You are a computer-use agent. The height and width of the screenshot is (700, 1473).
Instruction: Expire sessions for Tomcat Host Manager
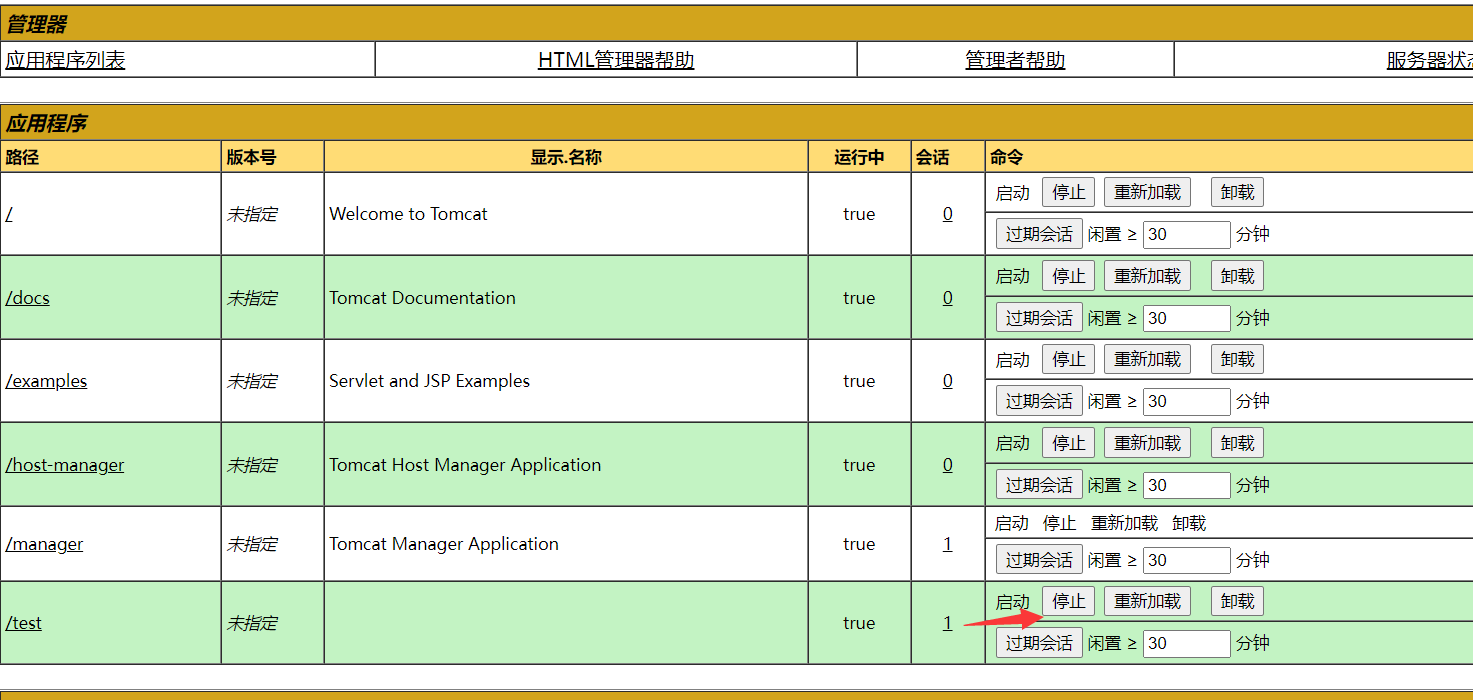click(1039, 485)
